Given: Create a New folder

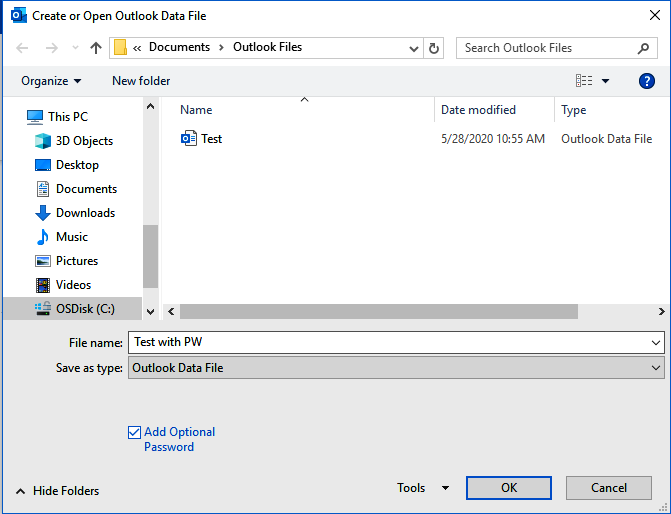Looking at the screenshot, I should click(141, 81).
